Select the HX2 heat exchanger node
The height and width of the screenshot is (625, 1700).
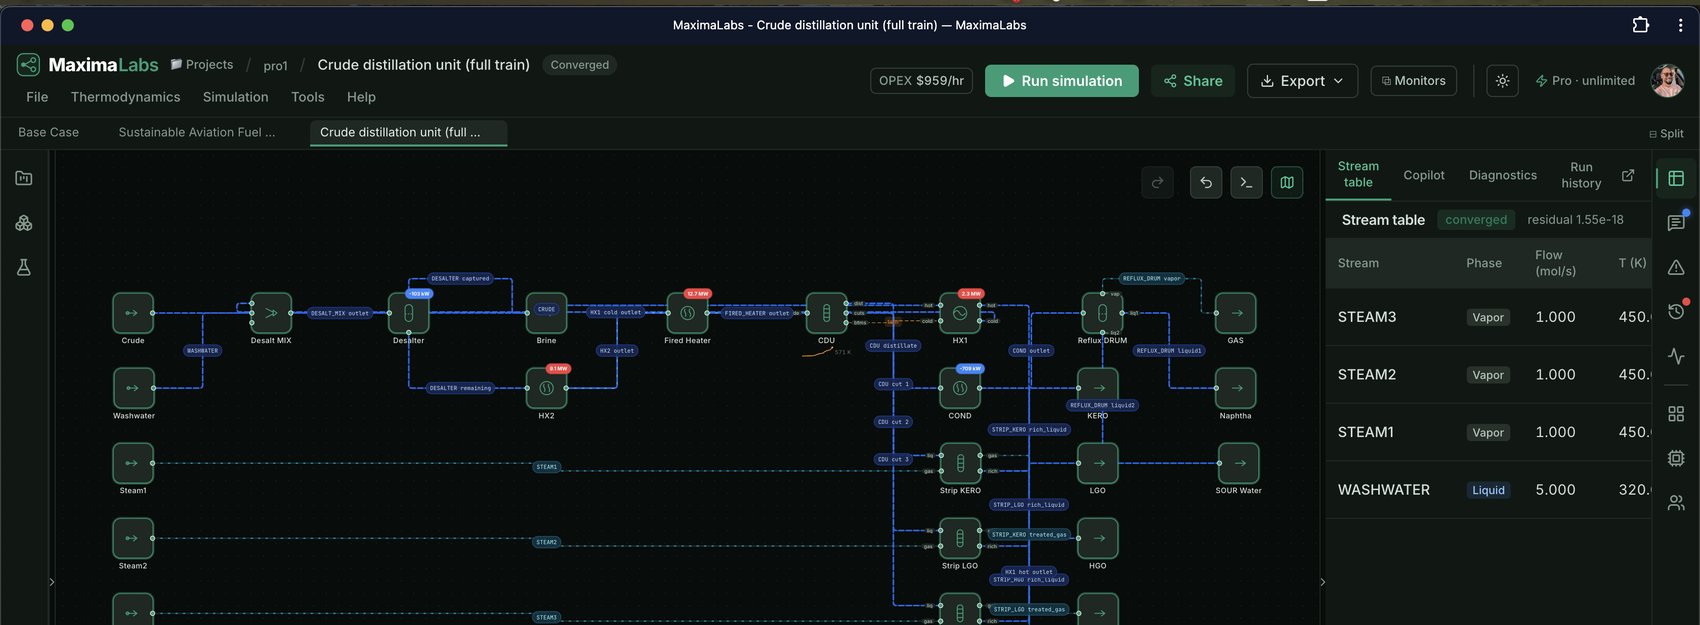click(x=547, y=388)
